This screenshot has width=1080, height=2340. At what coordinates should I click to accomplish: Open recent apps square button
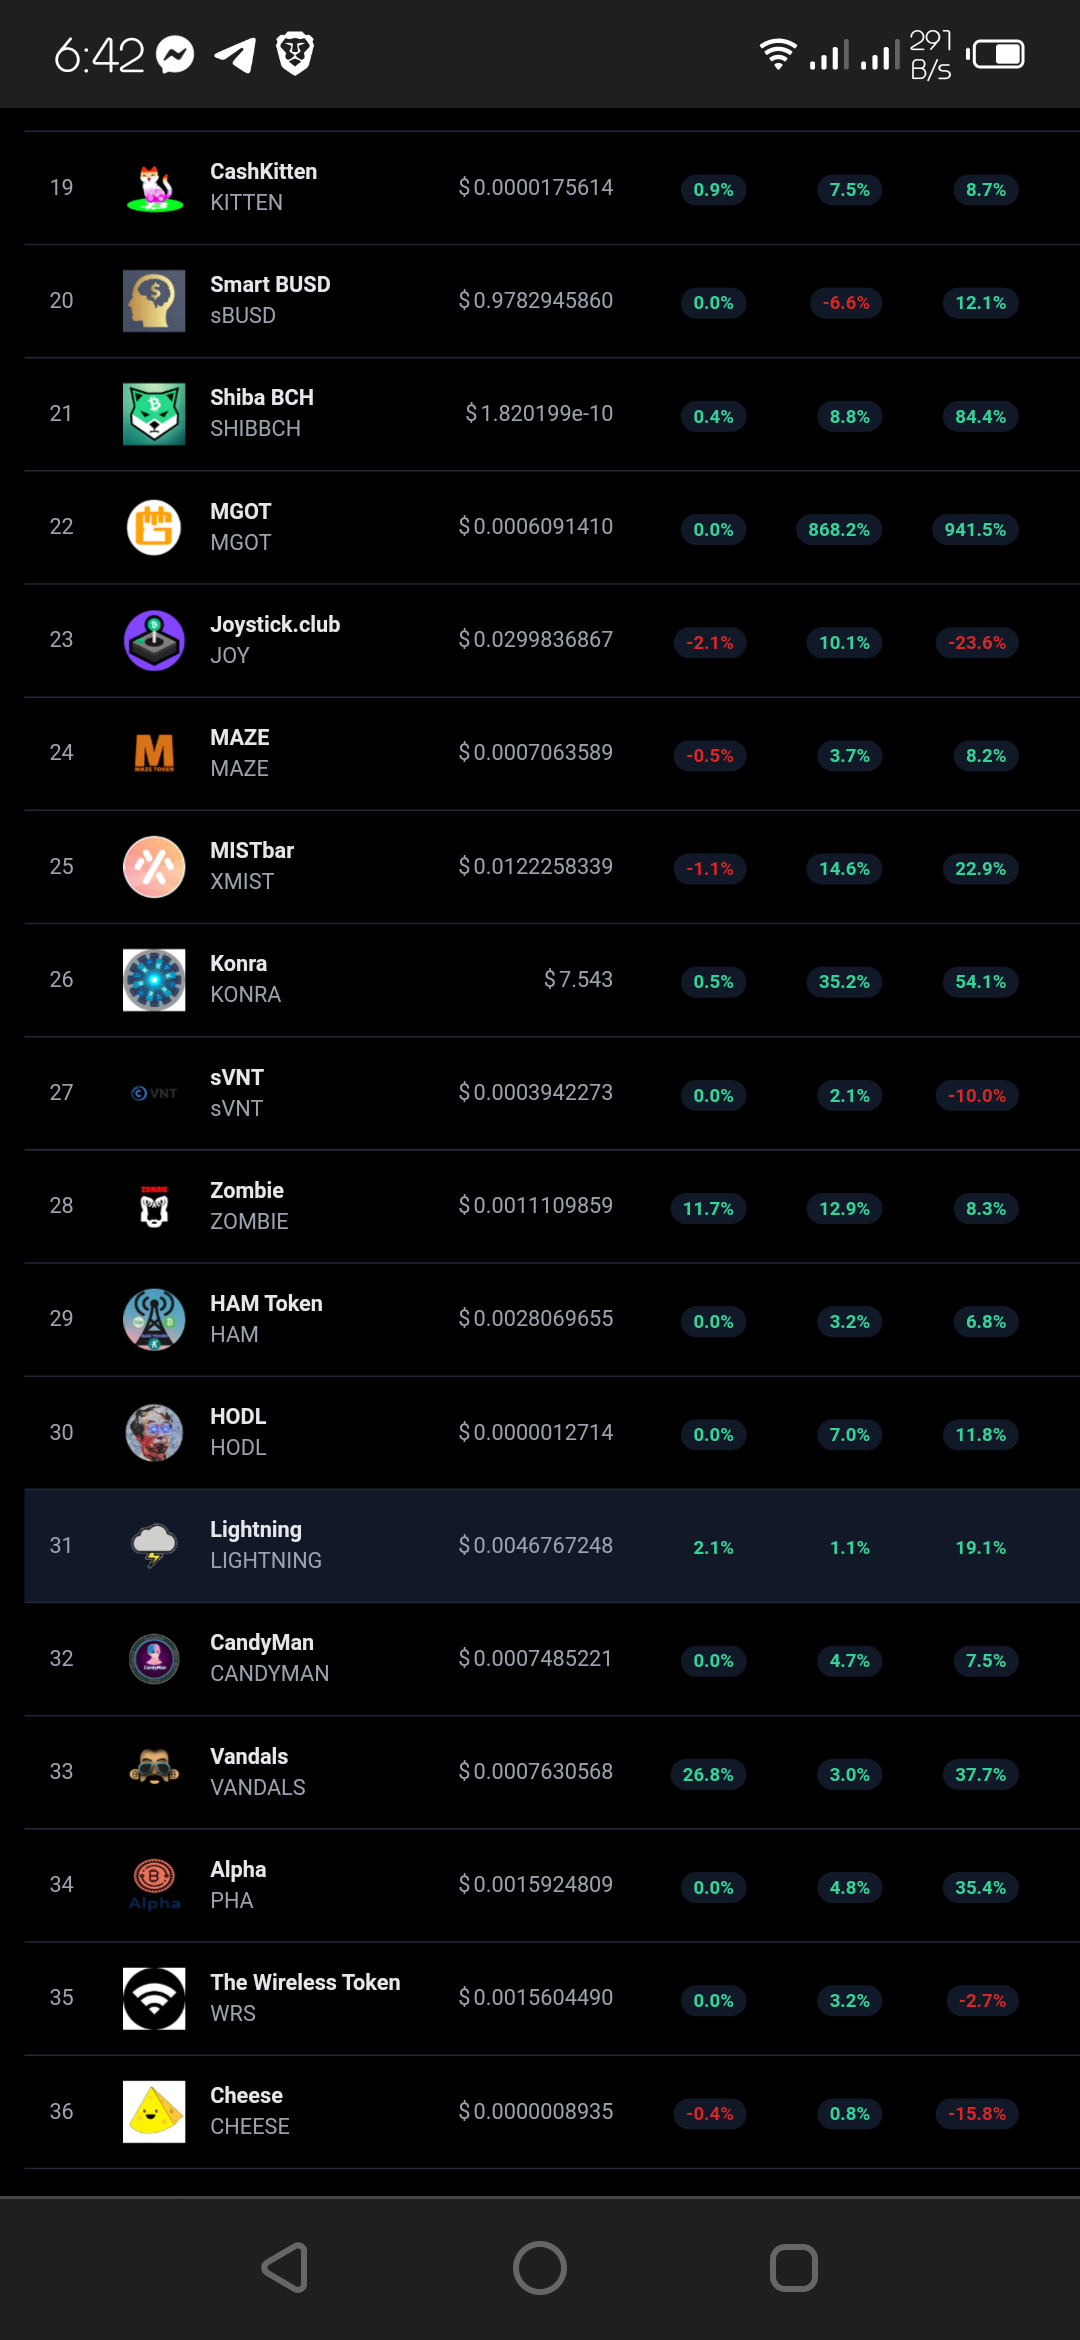click(x=794, y=2267)
